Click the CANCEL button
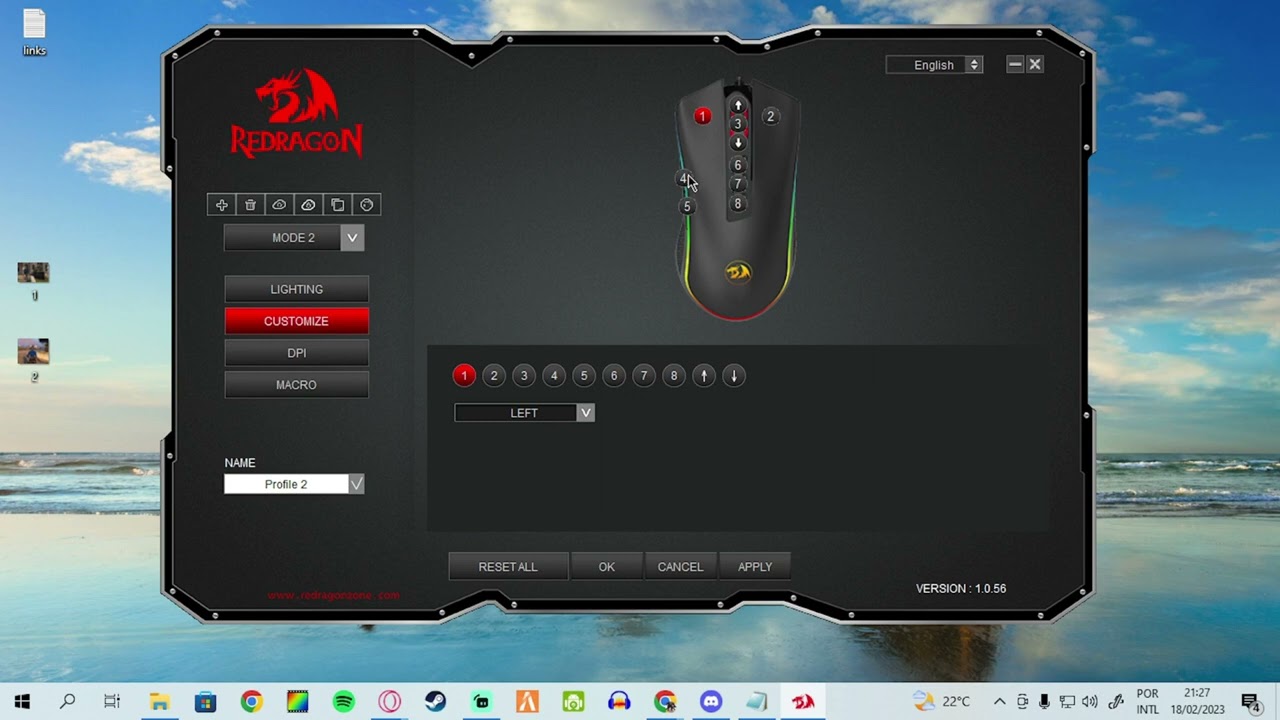1280x720 pixels. 680,567
